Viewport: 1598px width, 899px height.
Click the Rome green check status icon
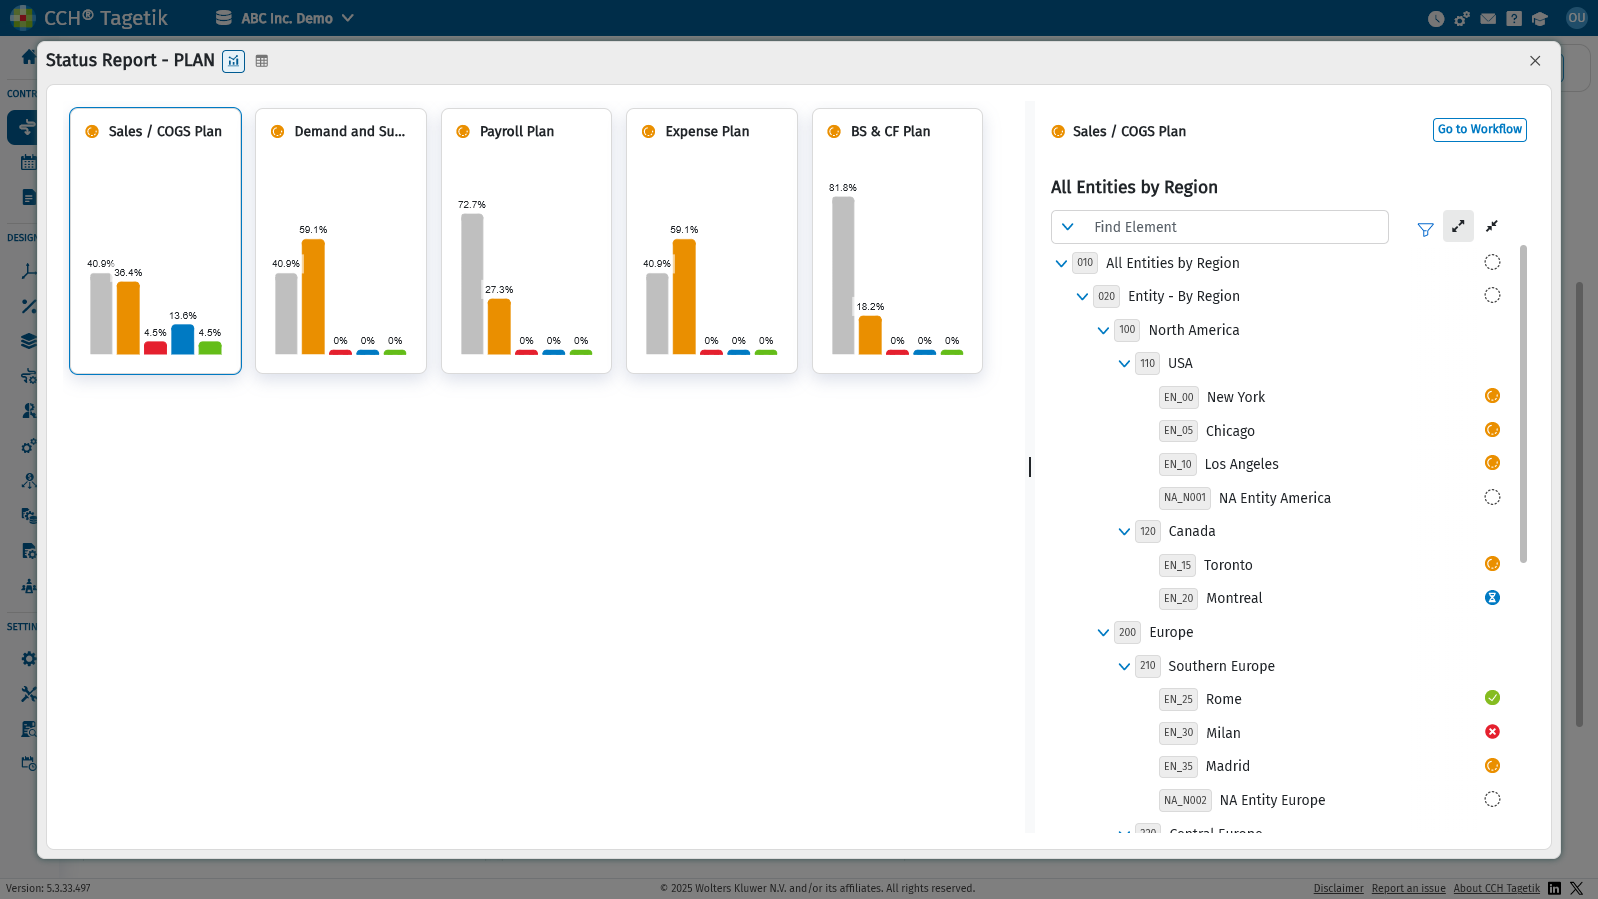click(1492, 698)
